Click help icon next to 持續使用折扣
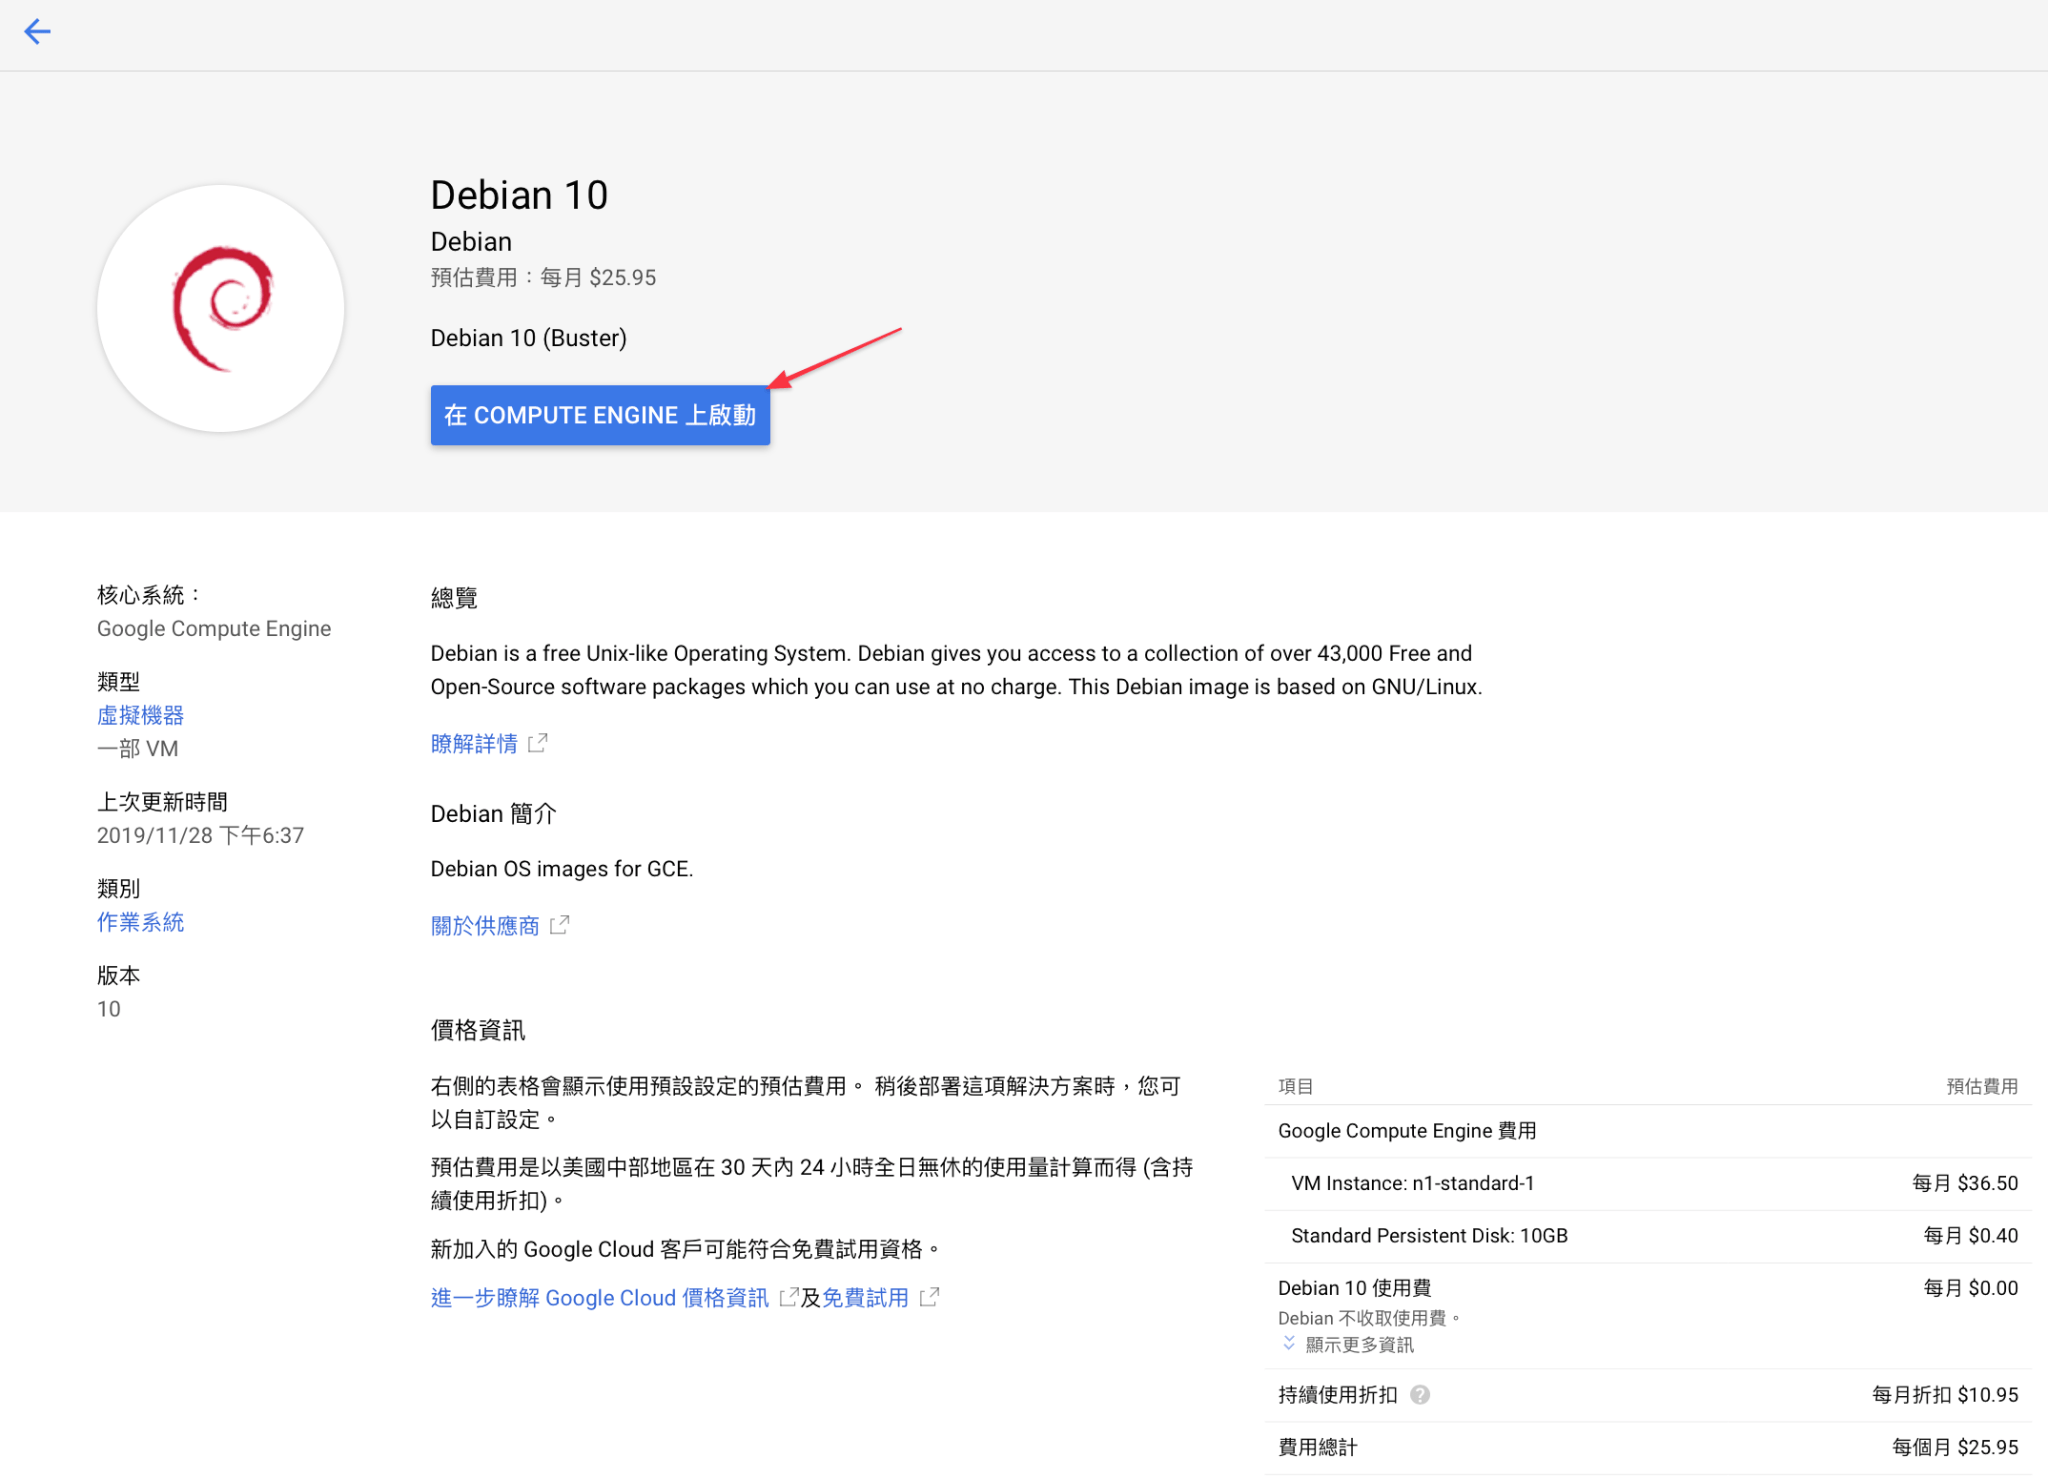The height and width of the screenshot is (1479, 2048). pos(1420,1394)
